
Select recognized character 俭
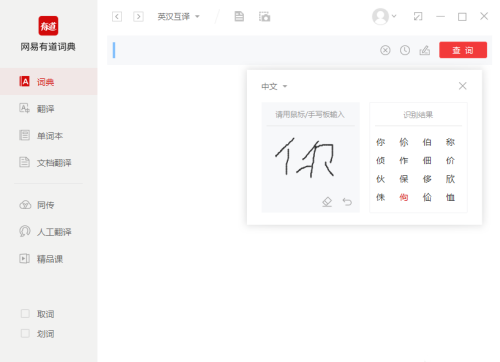427,197
